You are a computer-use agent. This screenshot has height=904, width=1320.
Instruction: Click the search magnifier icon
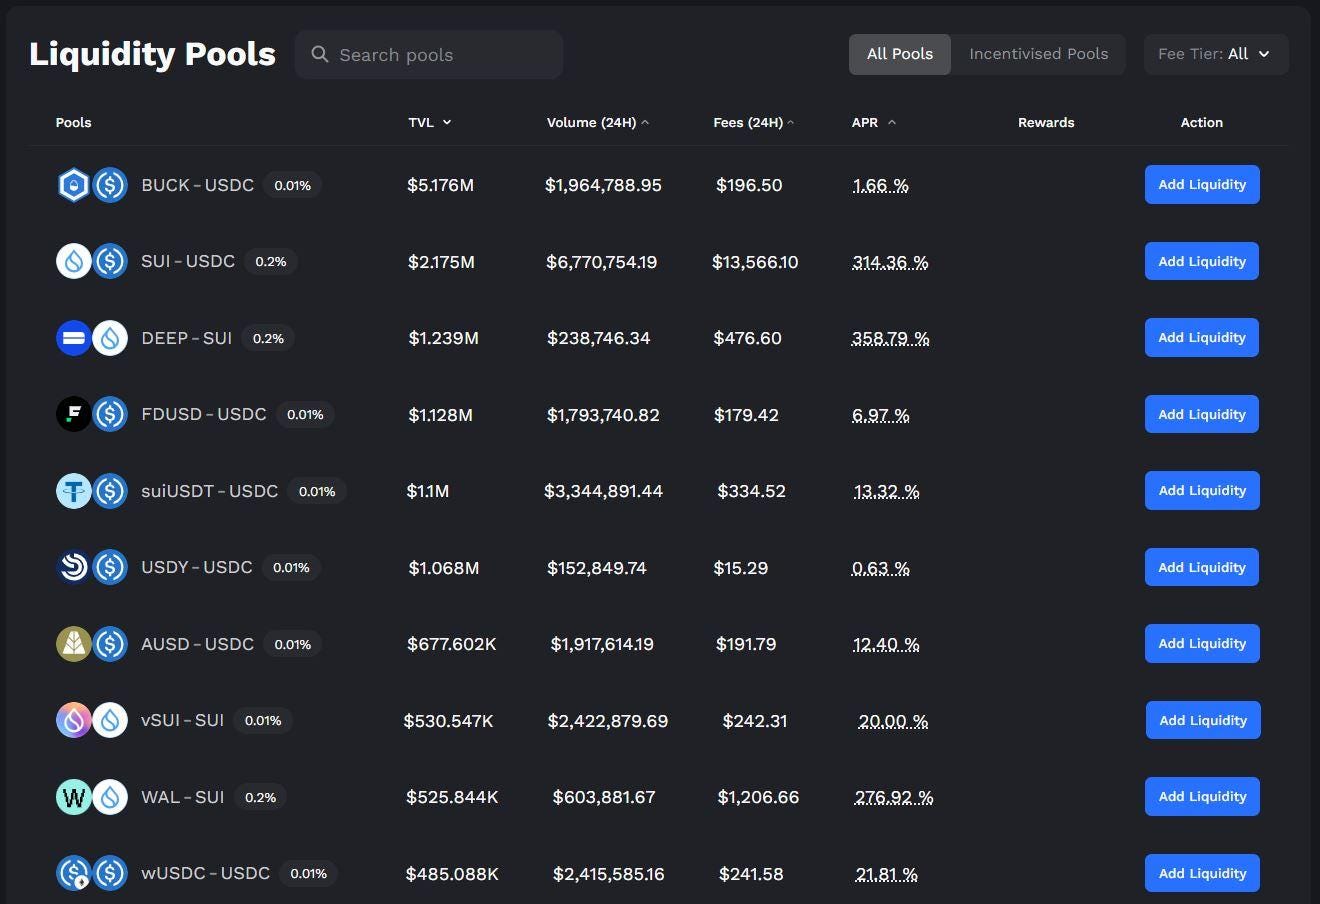pyautogui.click(x=320, y=54)
